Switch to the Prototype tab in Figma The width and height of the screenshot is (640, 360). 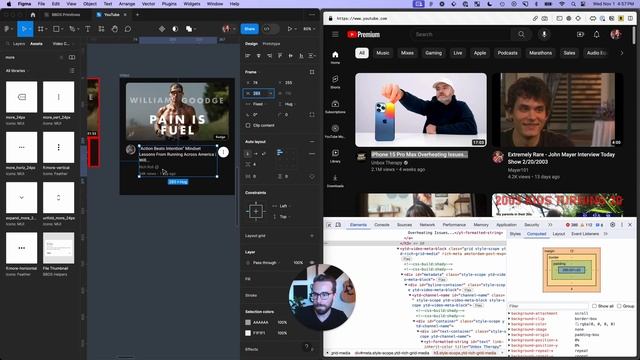point(271,44)
